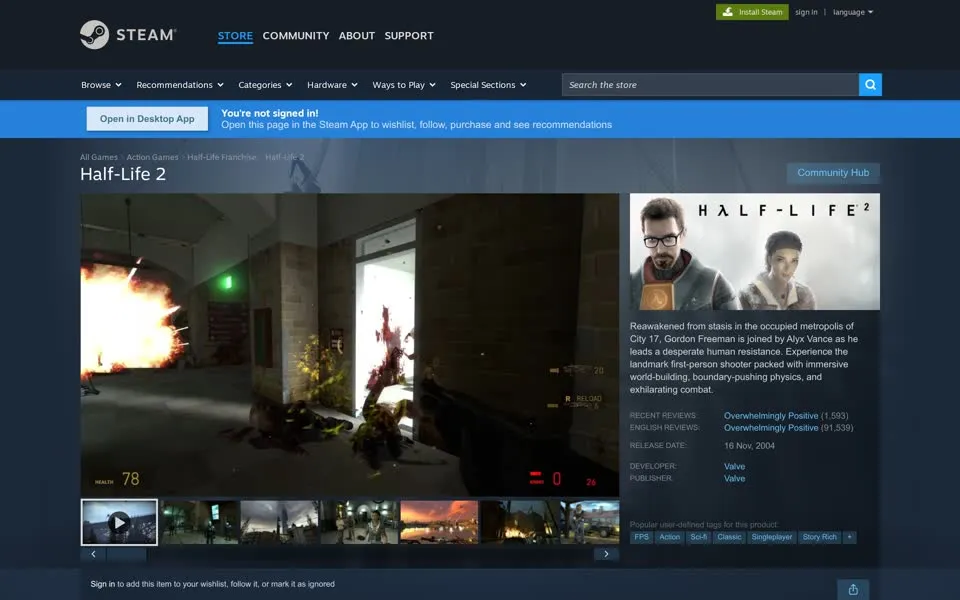The image size is (960, 600).
Task: Click the Half-Life 2 header artwork
Action: pyautogui.click(x=754, y=252)
